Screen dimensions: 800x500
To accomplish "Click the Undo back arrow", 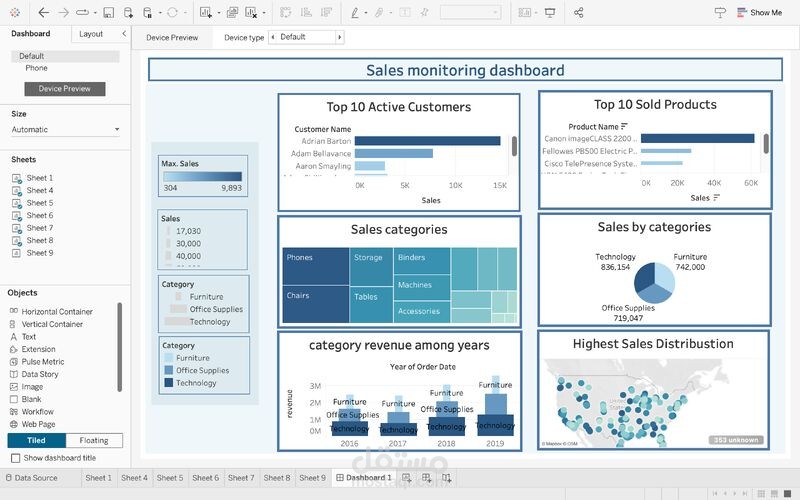I will click(x=44, y=13).
